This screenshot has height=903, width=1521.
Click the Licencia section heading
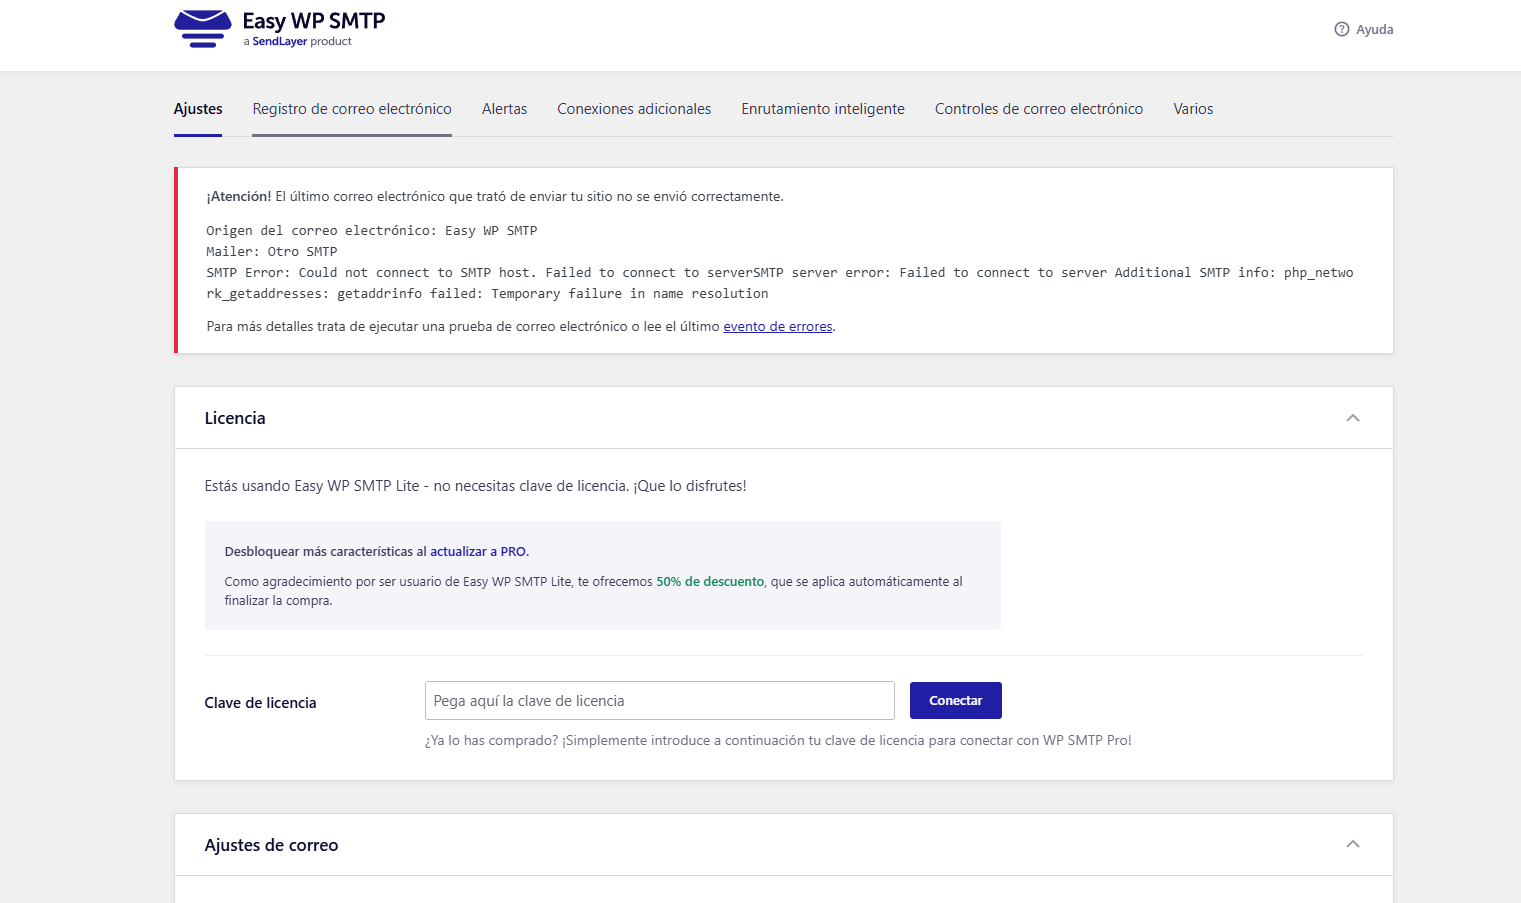click(x=235, y=418)
